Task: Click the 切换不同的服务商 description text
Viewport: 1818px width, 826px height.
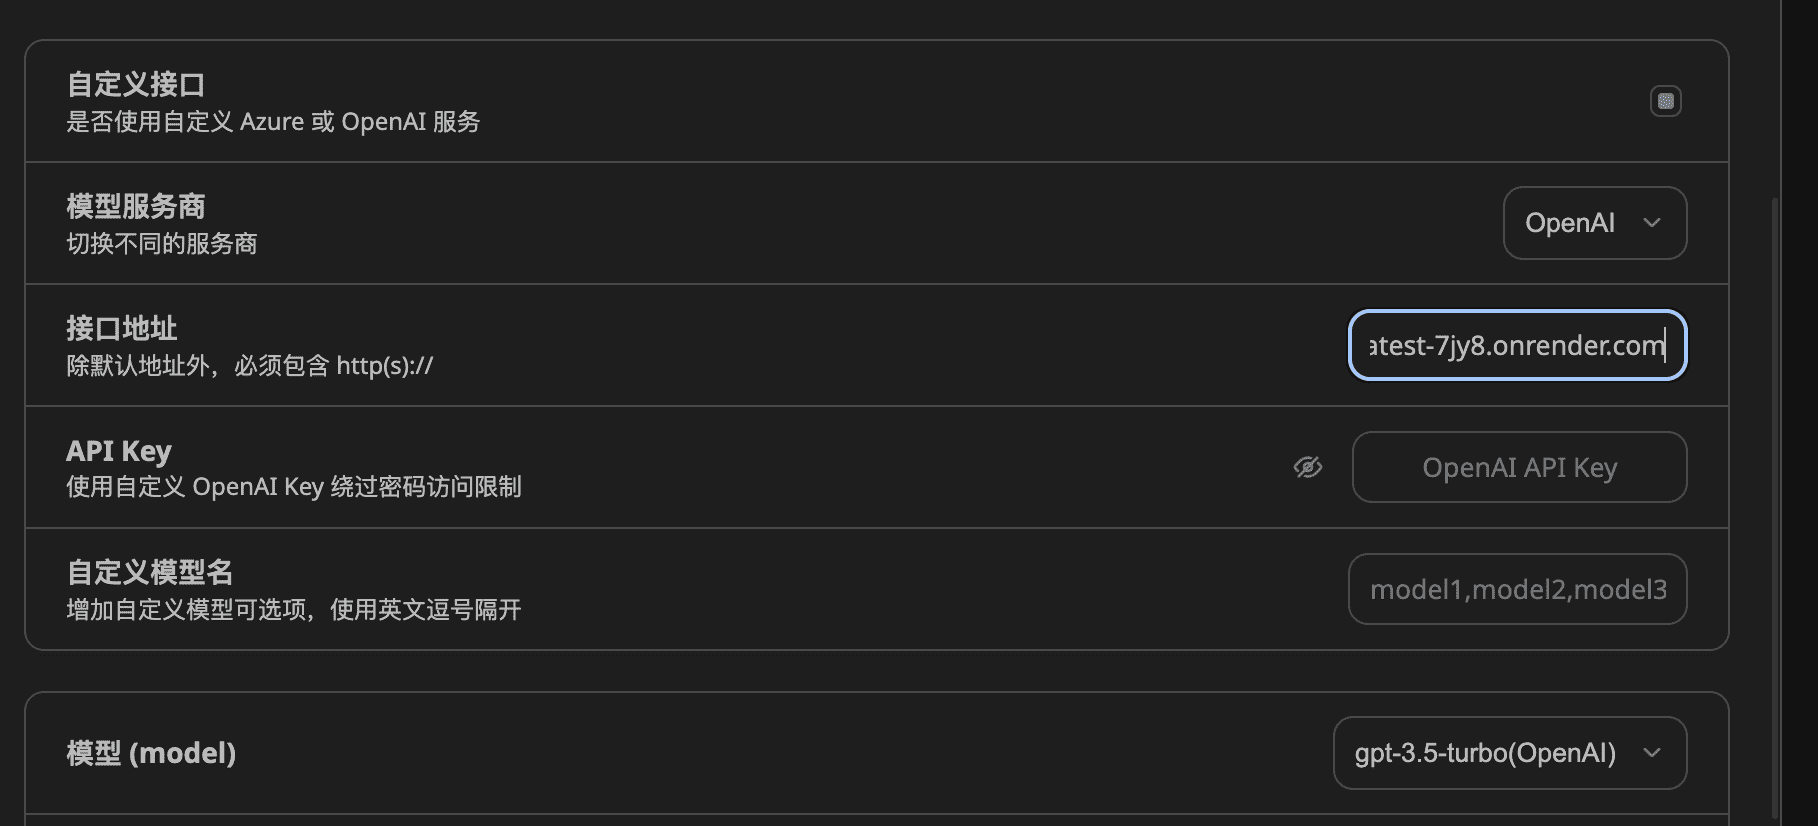Action: pyautogui.click(x=162, y=244)
